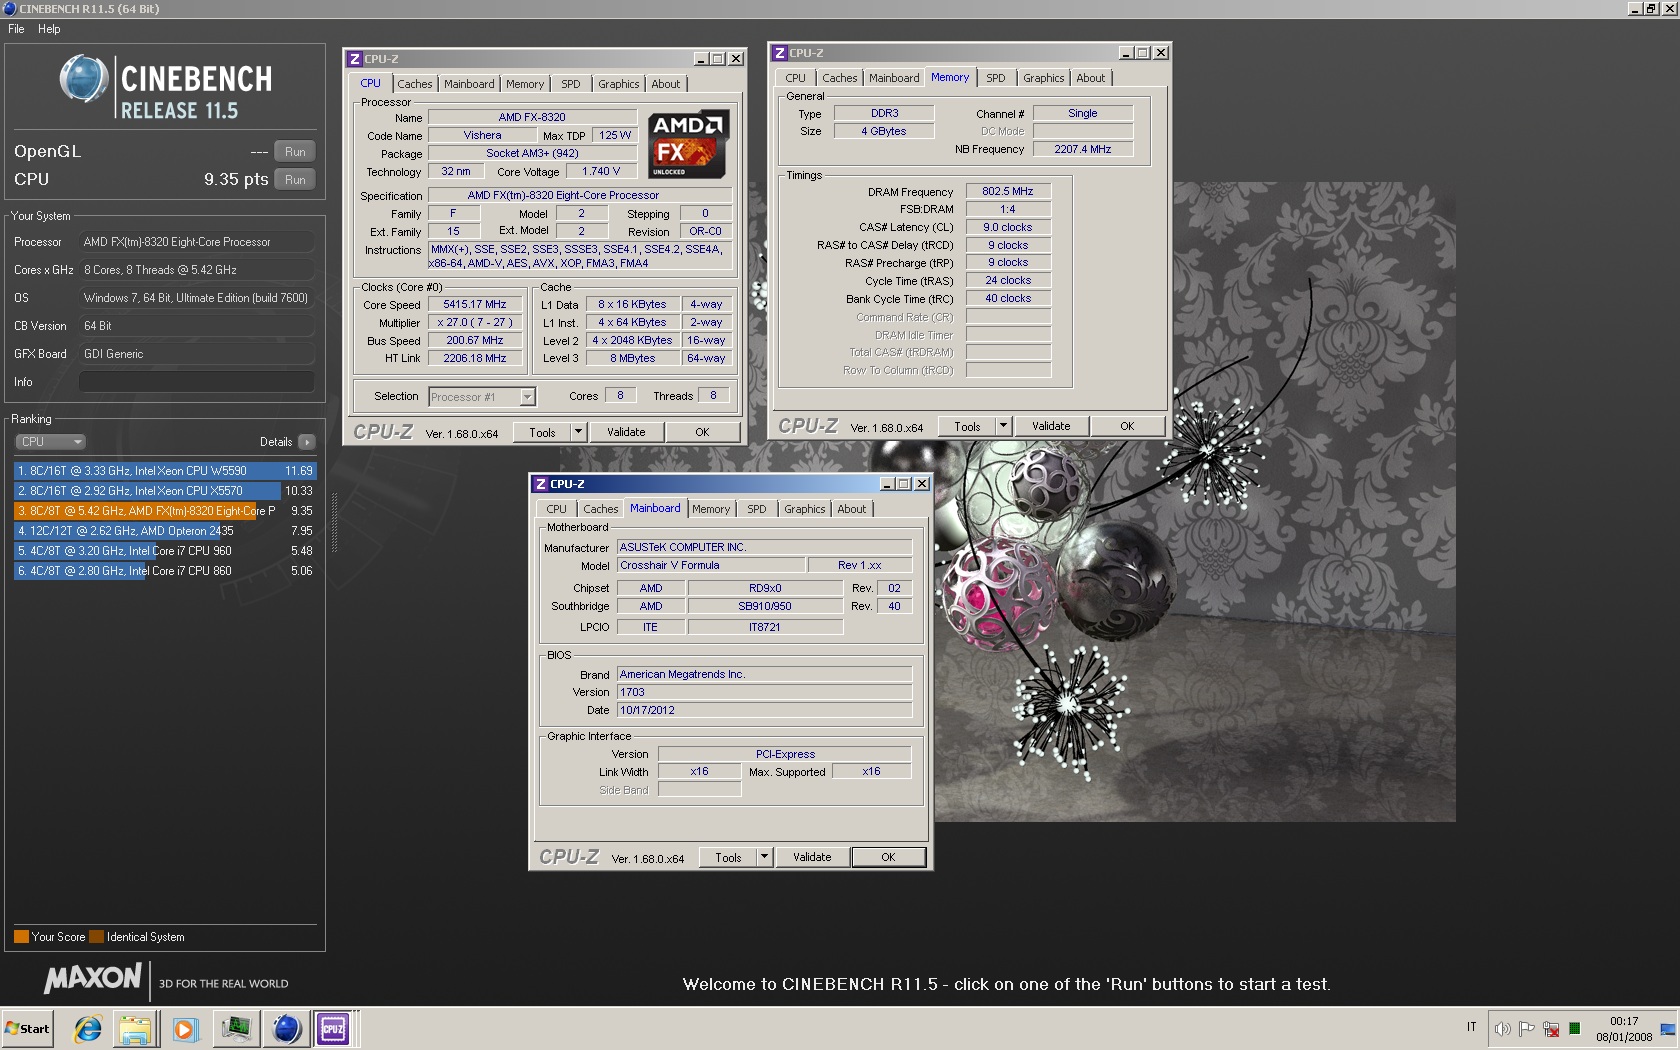Screen dimensions: 1680x1050
Task: Select ranking row Intel Xeon CPU W5590
Action: [165, 471]
